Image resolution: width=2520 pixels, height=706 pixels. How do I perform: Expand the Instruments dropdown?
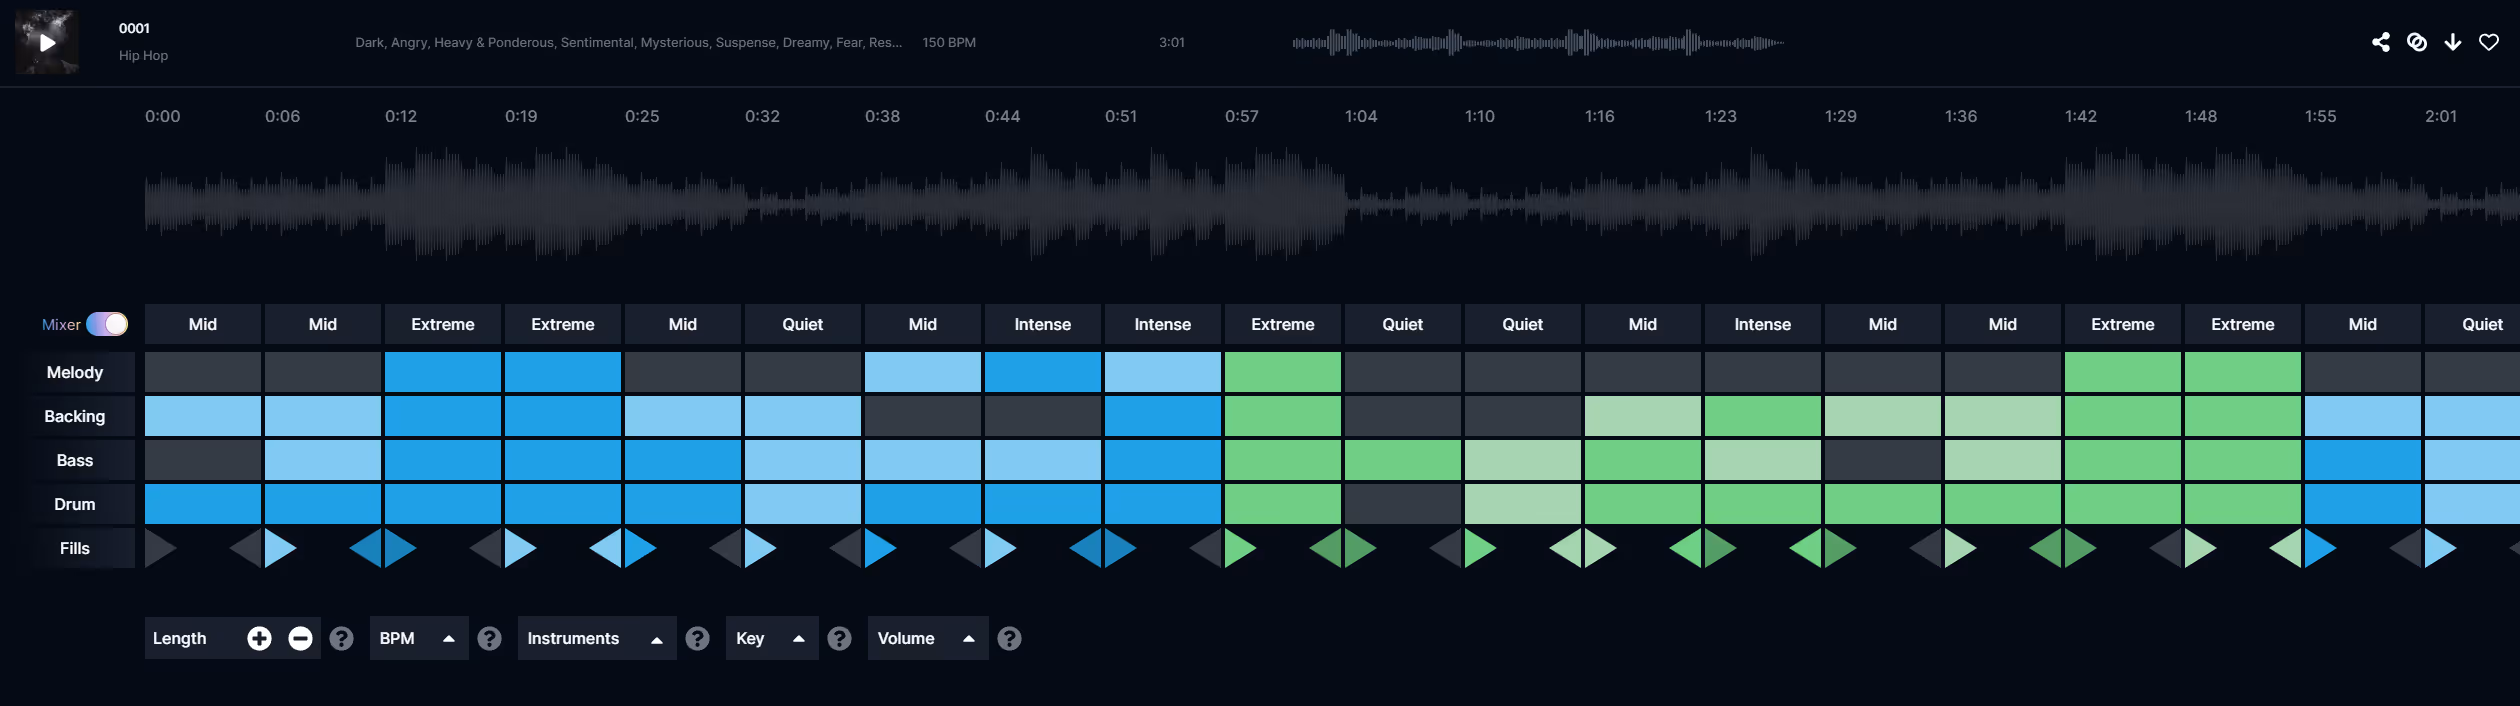pos(597,638)
